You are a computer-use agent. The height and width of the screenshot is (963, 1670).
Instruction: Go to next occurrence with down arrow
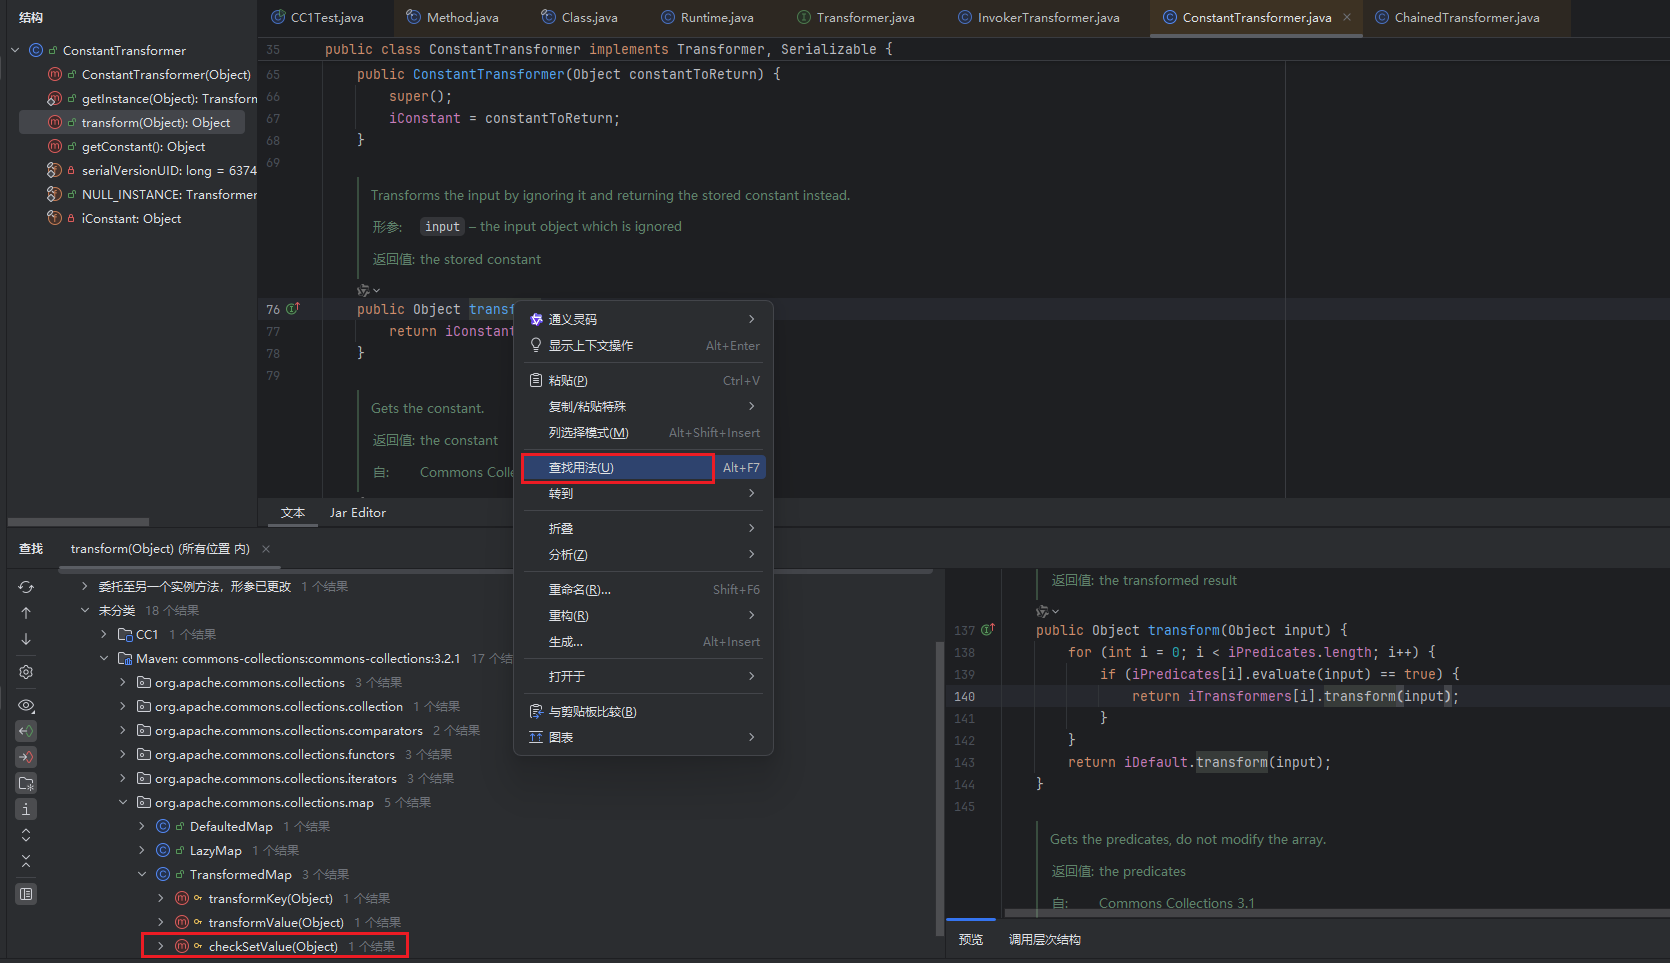[26, 639]
